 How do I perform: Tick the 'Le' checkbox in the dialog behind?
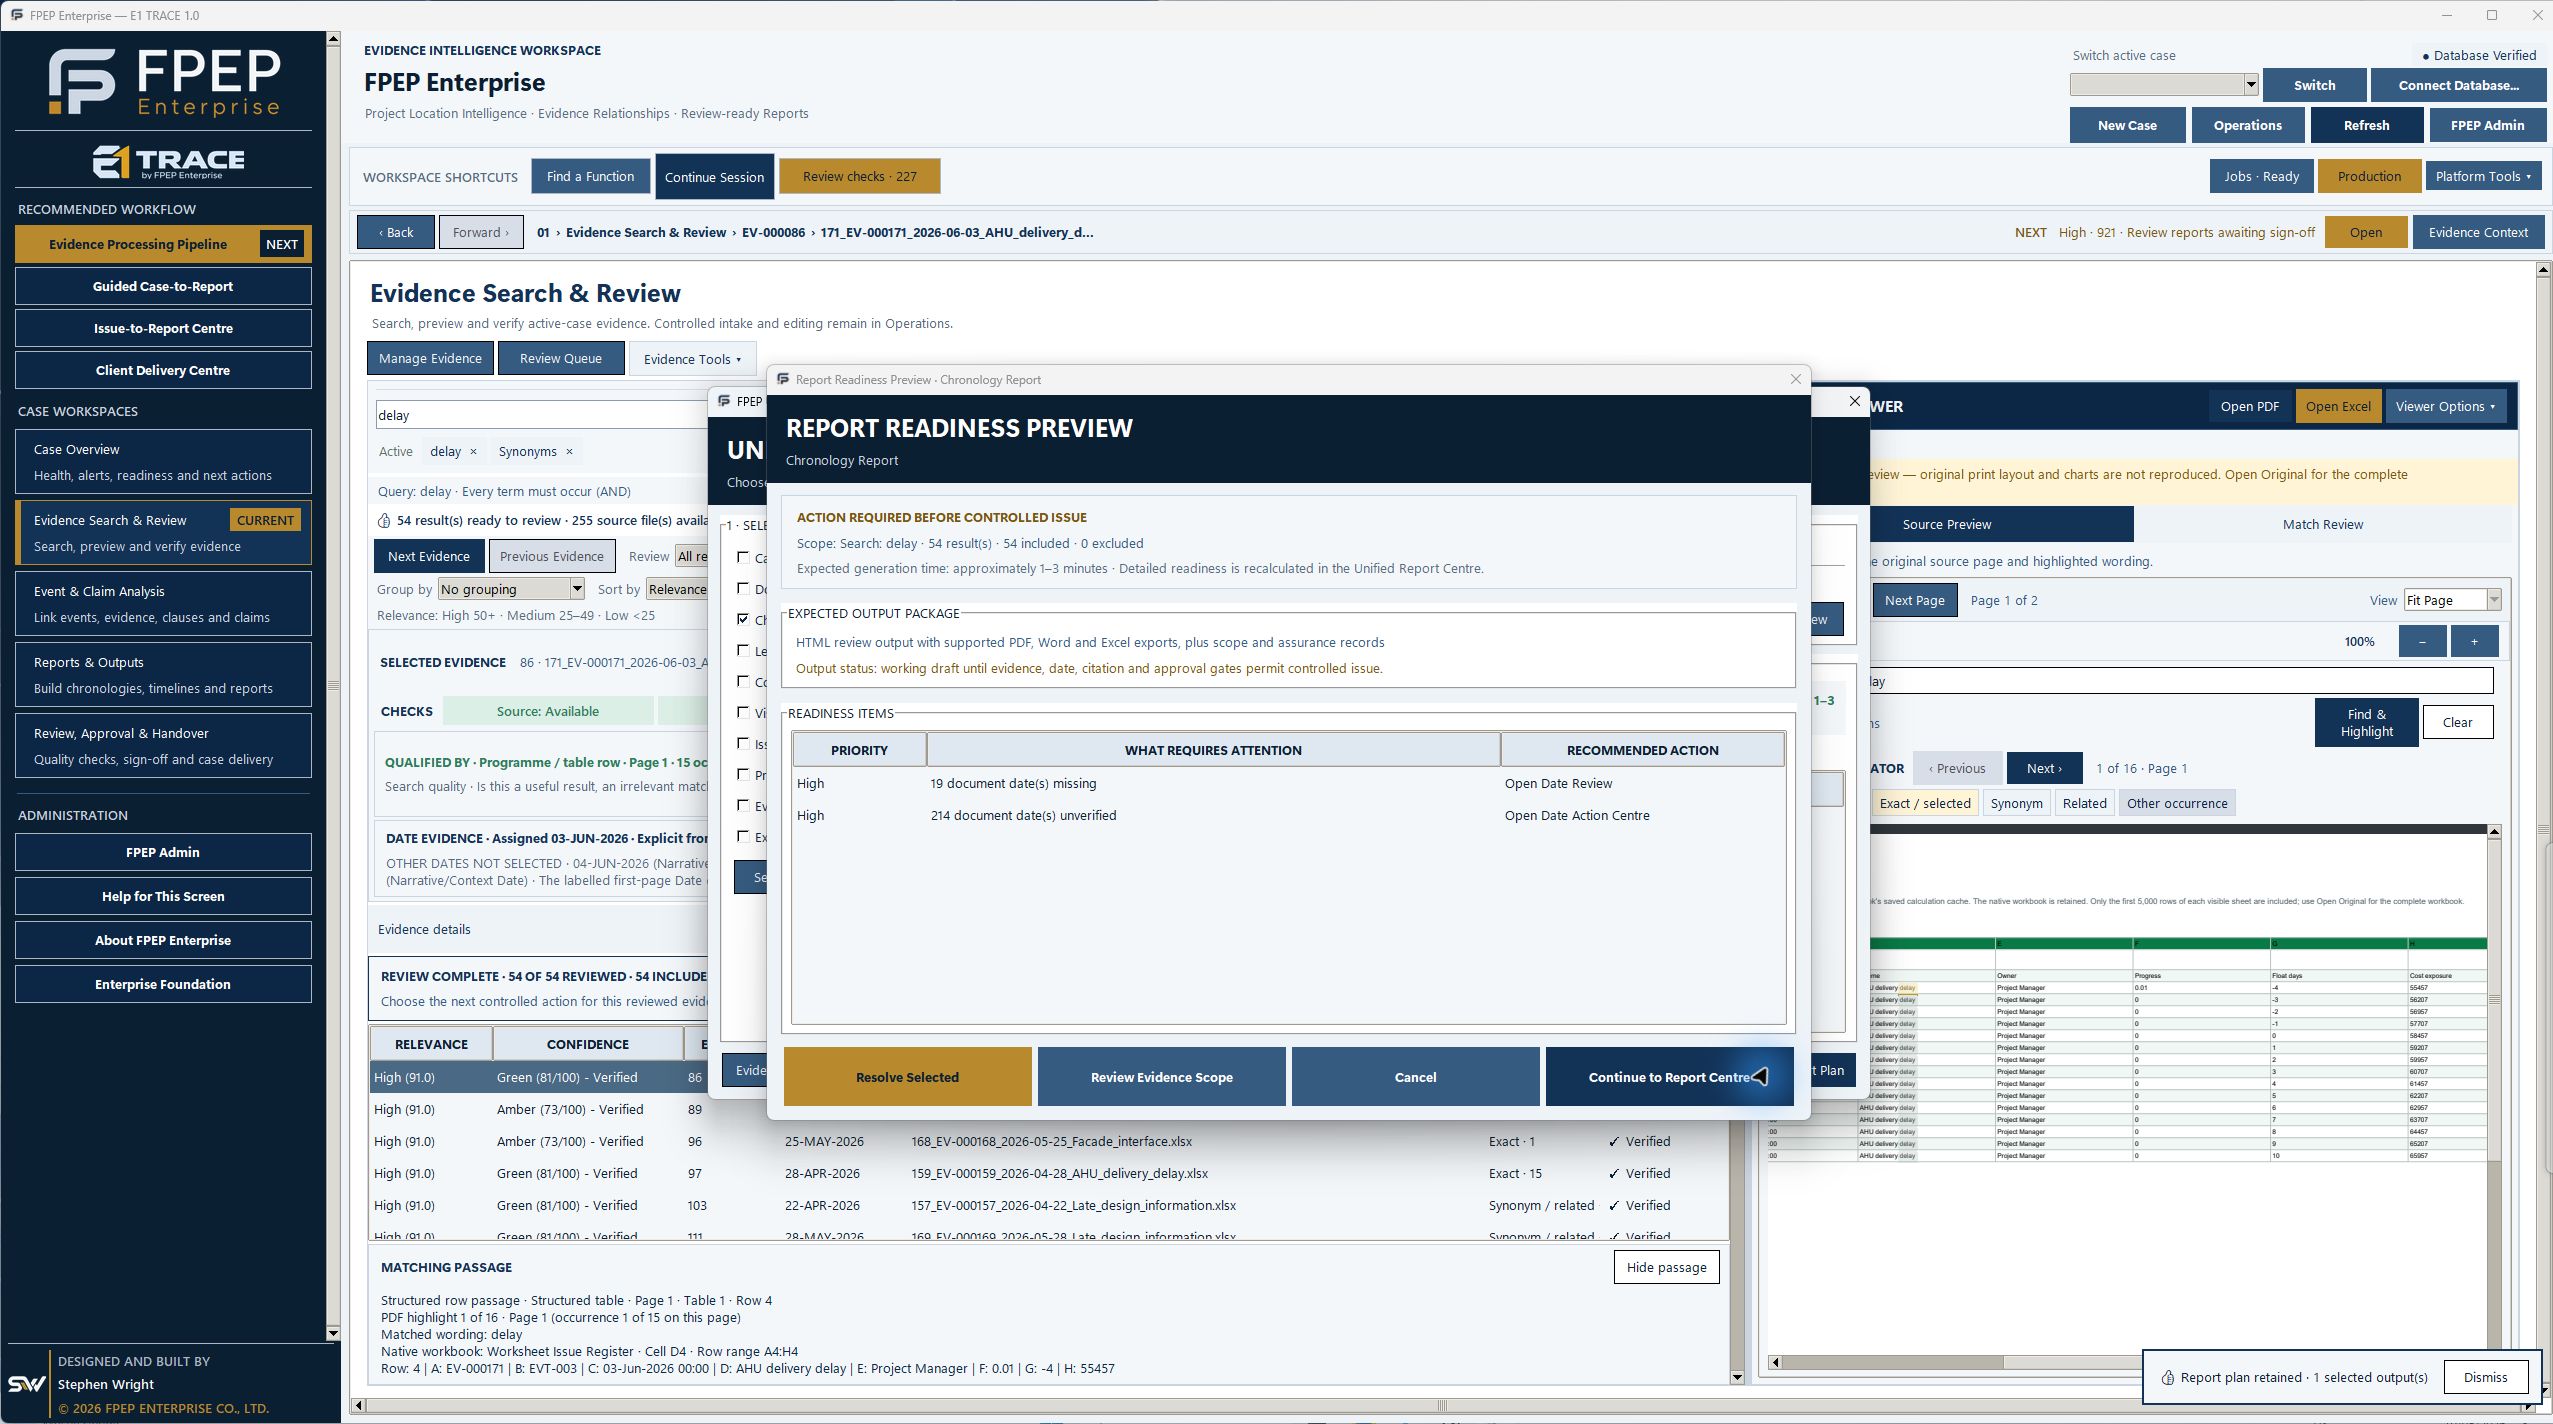tap(743, 650)
